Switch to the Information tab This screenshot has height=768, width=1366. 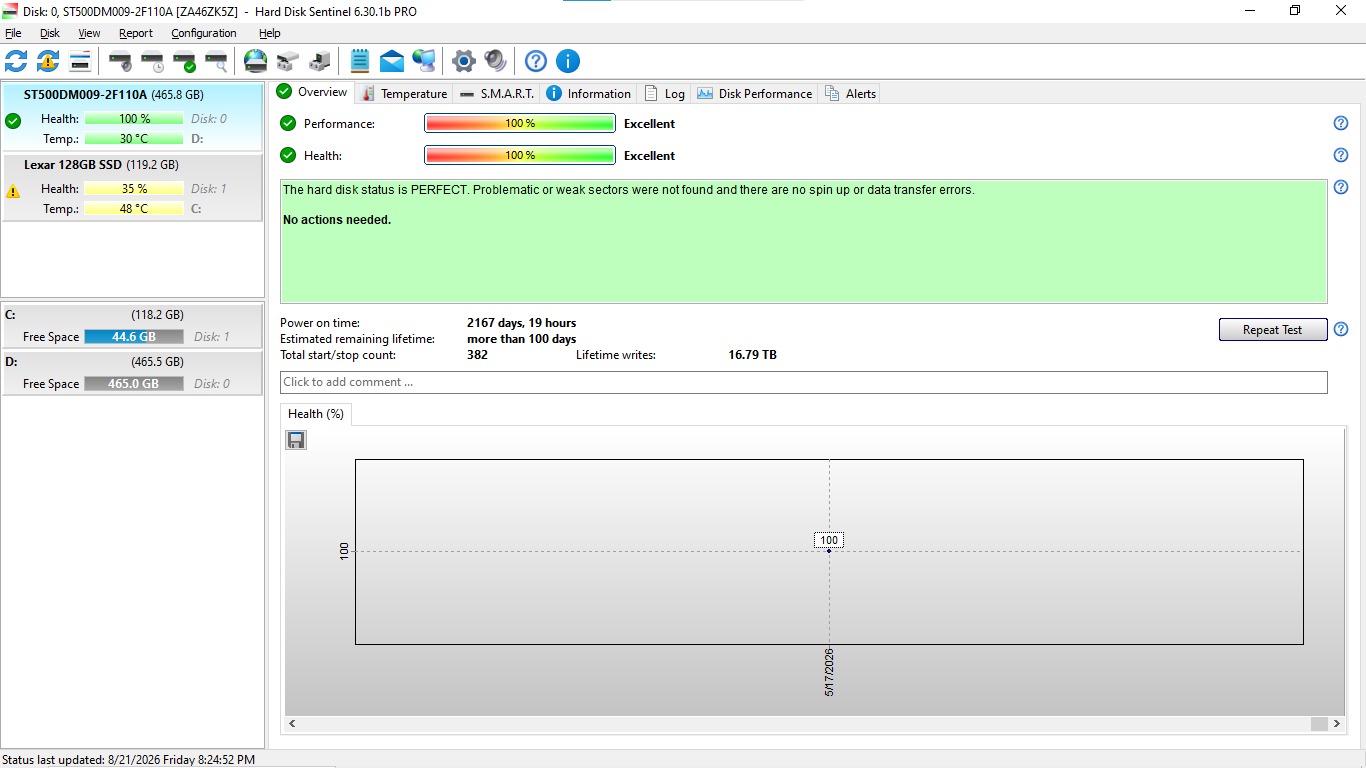pyautogui.click(x=589, y=94)
